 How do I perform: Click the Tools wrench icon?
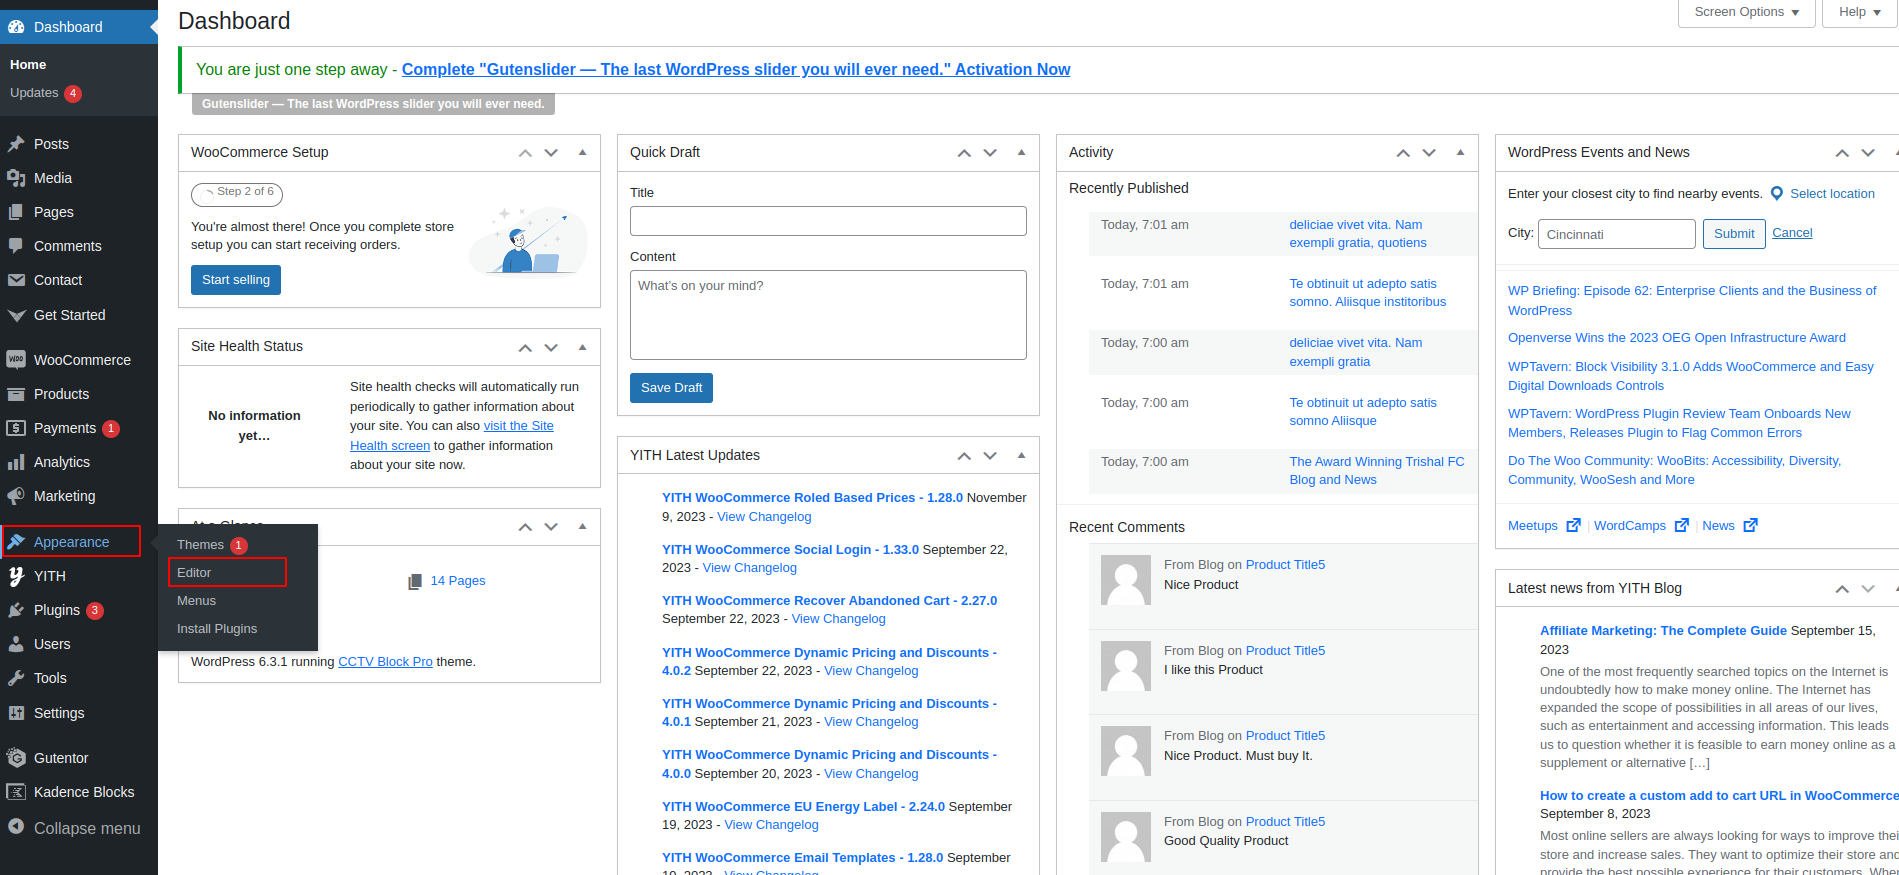pyautogui.click(x=16, y=678)
